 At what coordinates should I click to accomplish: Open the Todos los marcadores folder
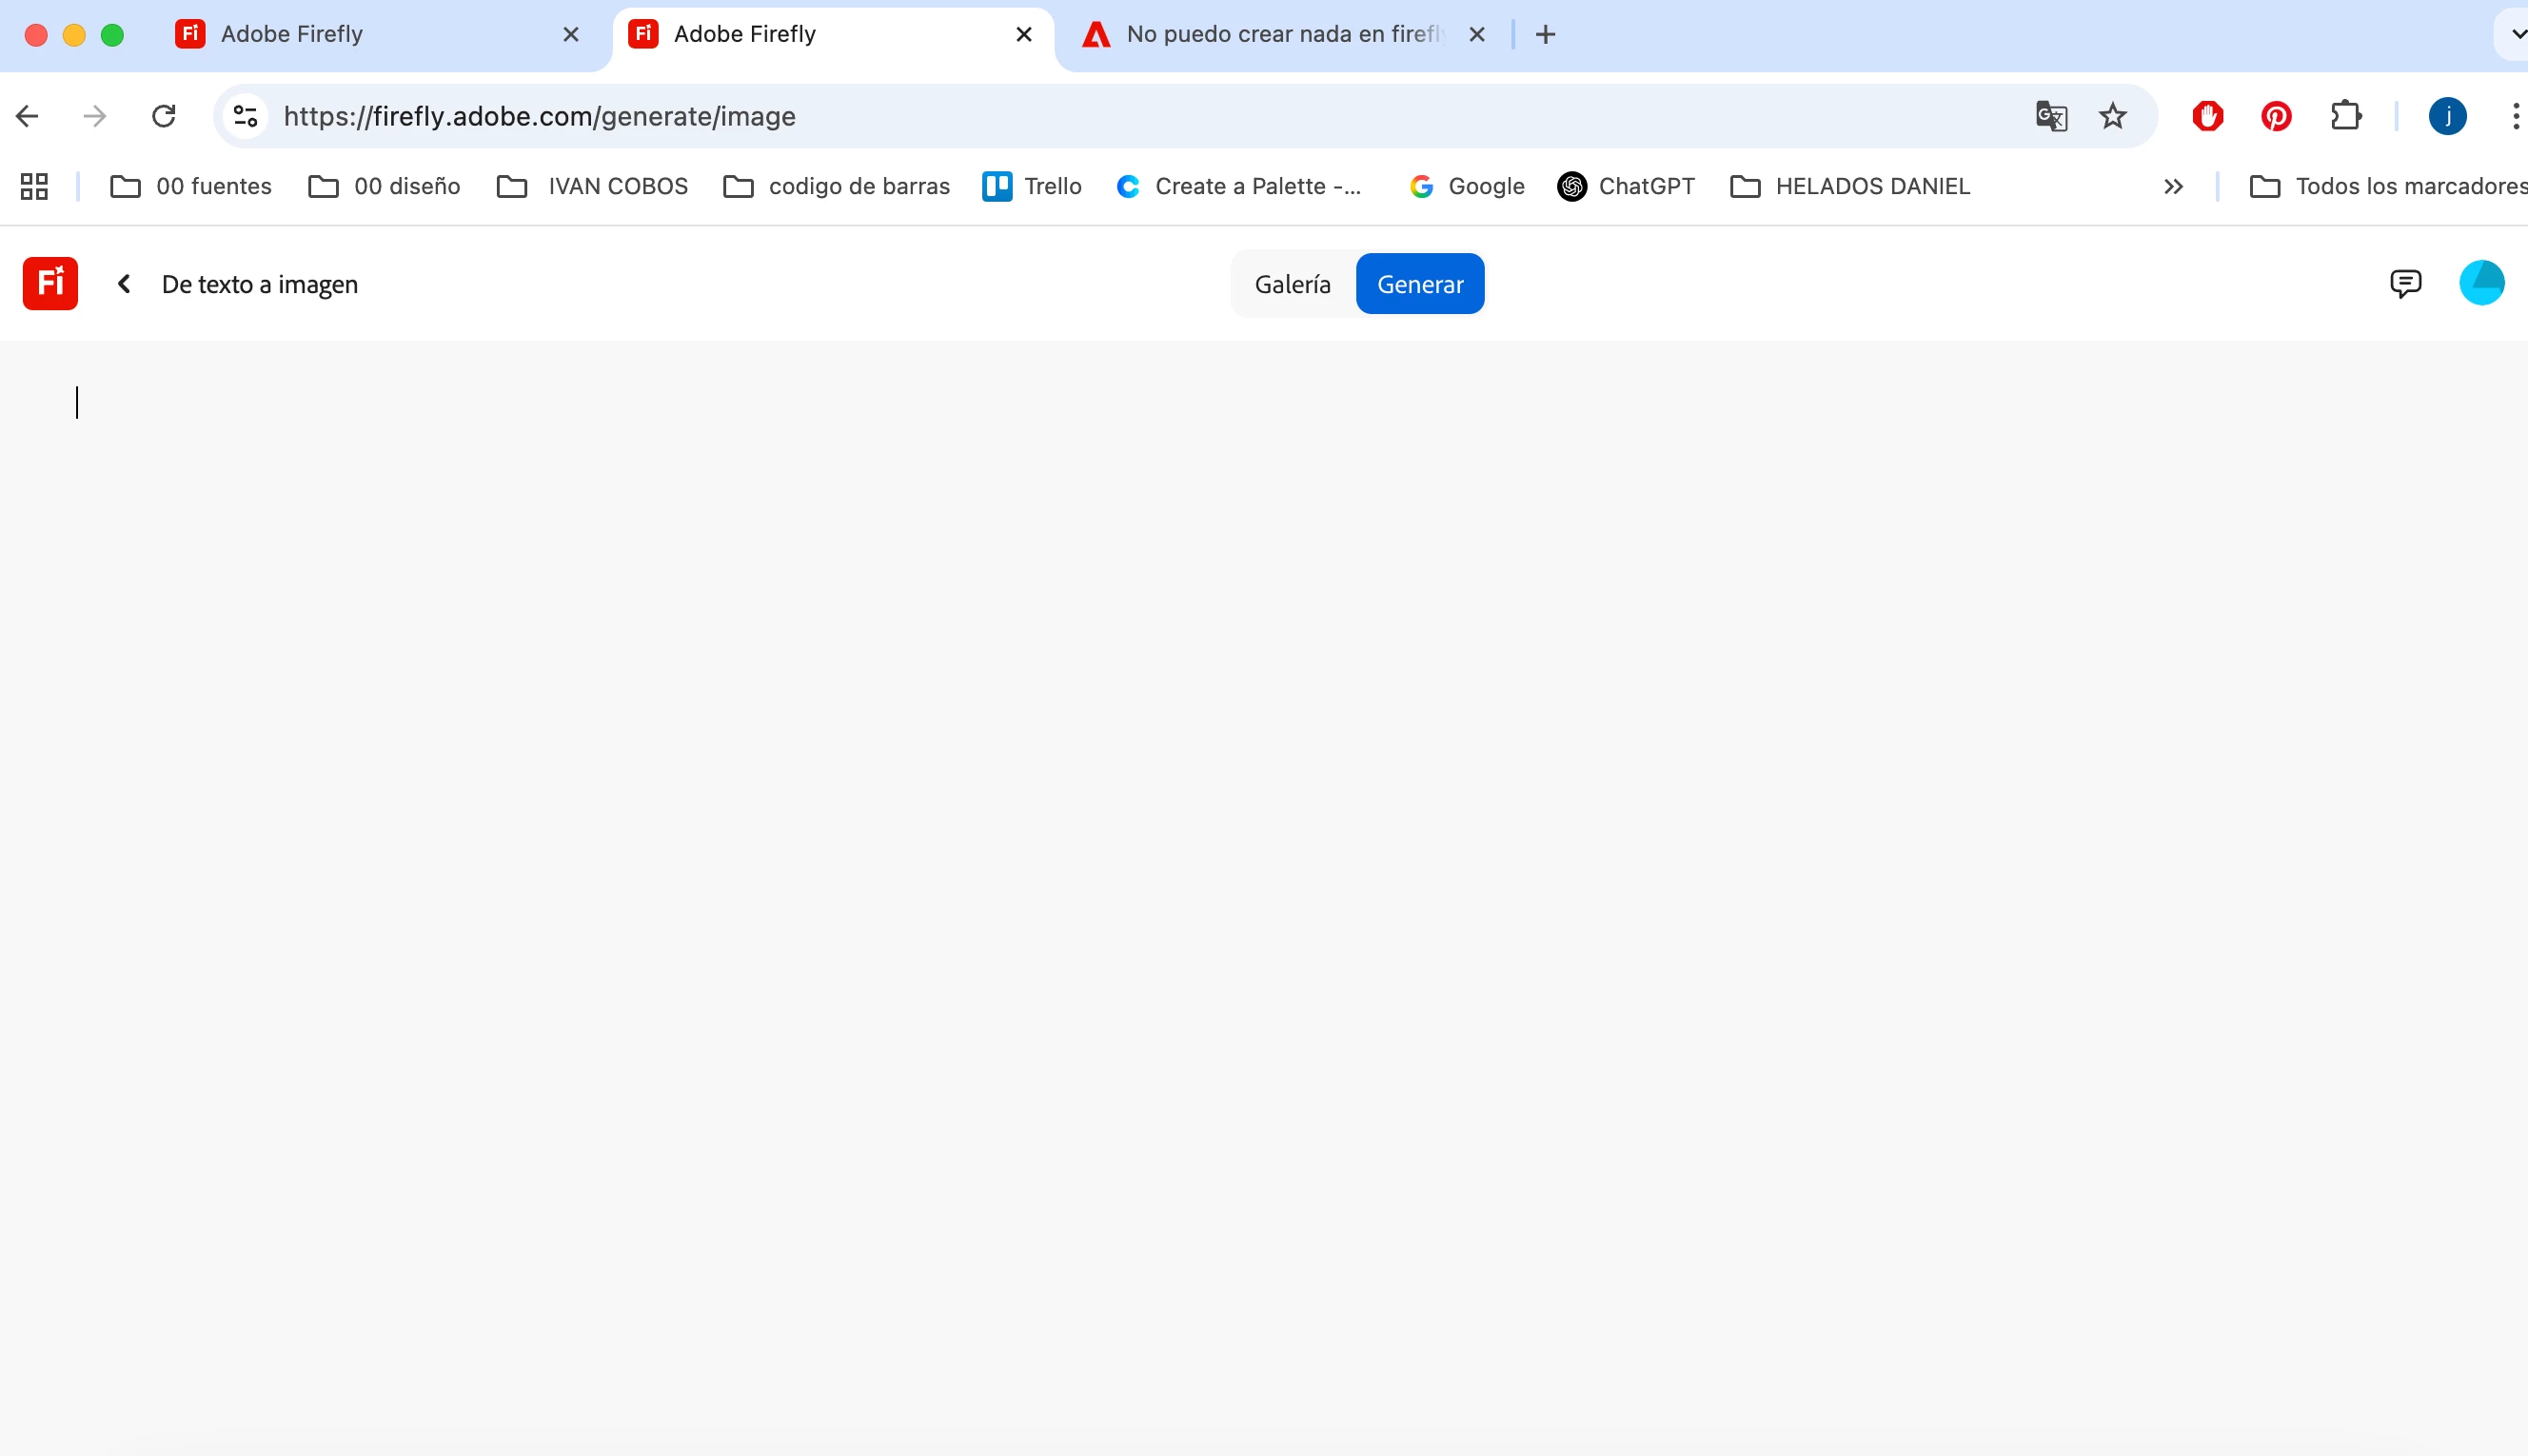tap(2389, 187)
